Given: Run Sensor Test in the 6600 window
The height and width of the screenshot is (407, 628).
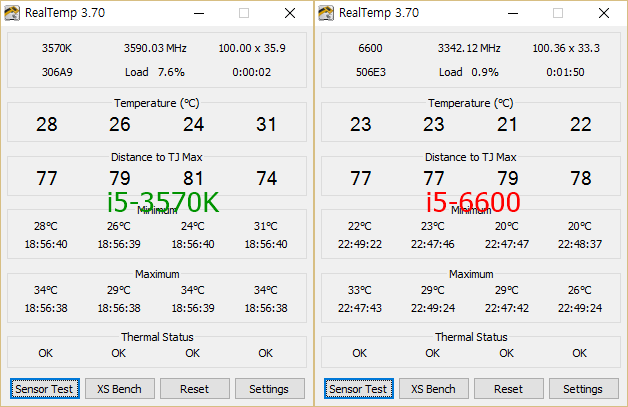Looking at the screenshot, I should coord(358,389).
